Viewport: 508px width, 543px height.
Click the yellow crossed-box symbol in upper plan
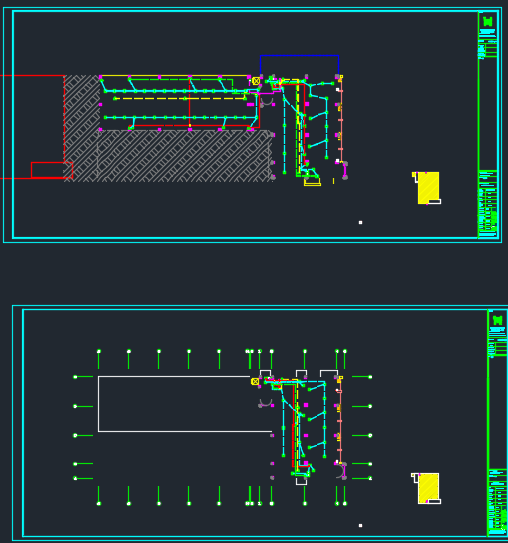click(x=256, y=81)
